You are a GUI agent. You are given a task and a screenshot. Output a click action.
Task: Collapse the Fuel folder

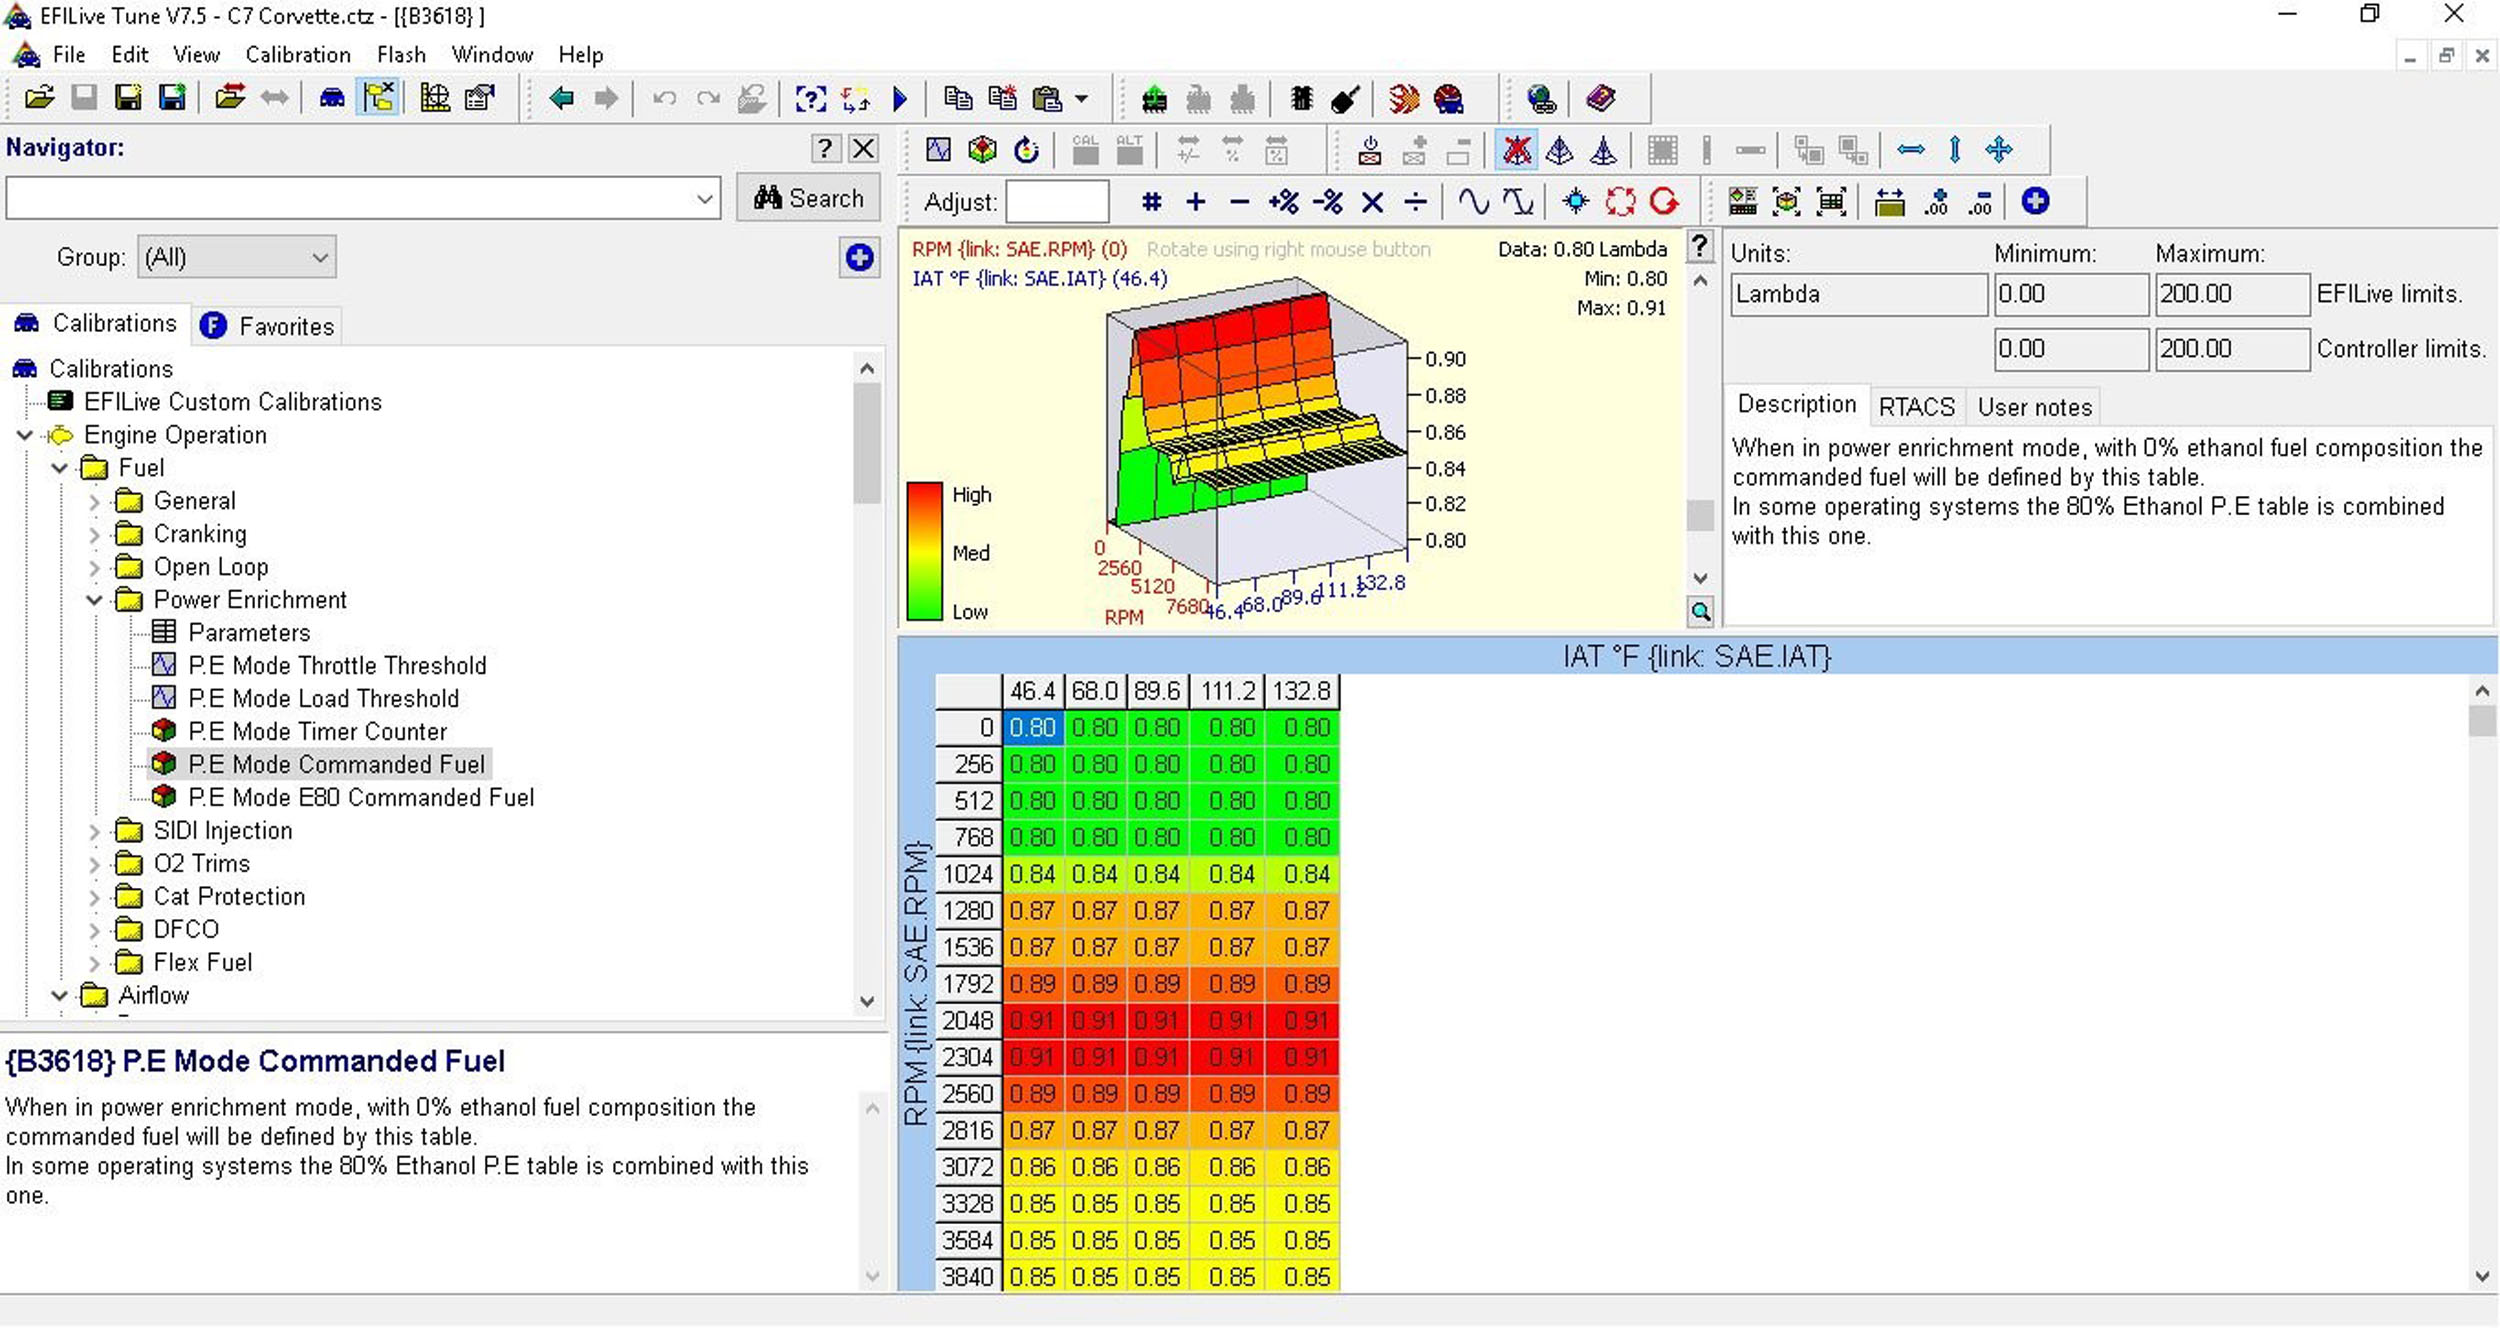[x=59, y=468]
